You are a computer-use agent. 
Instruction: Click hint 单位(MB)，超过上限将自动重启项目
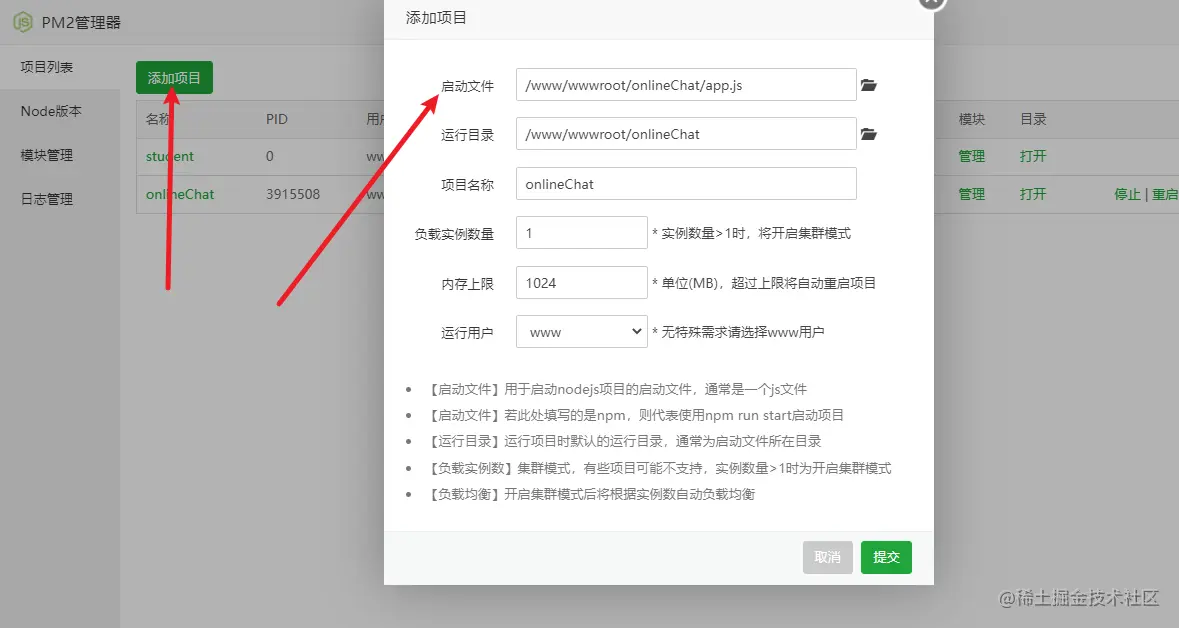click(764, 283)
